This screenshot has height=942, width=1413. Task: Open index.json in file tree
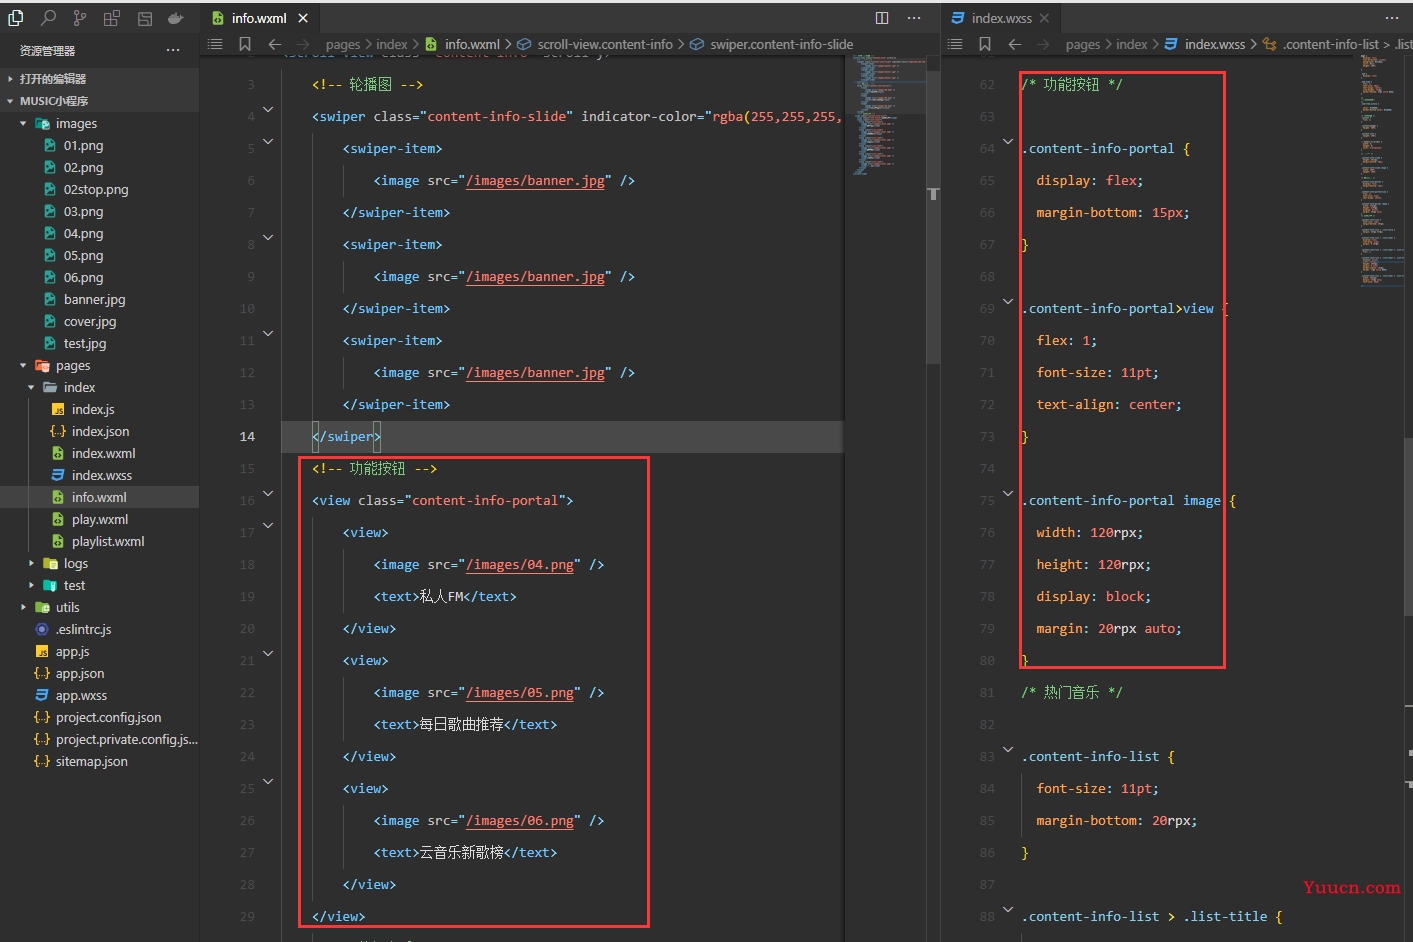tap(100, 431)
